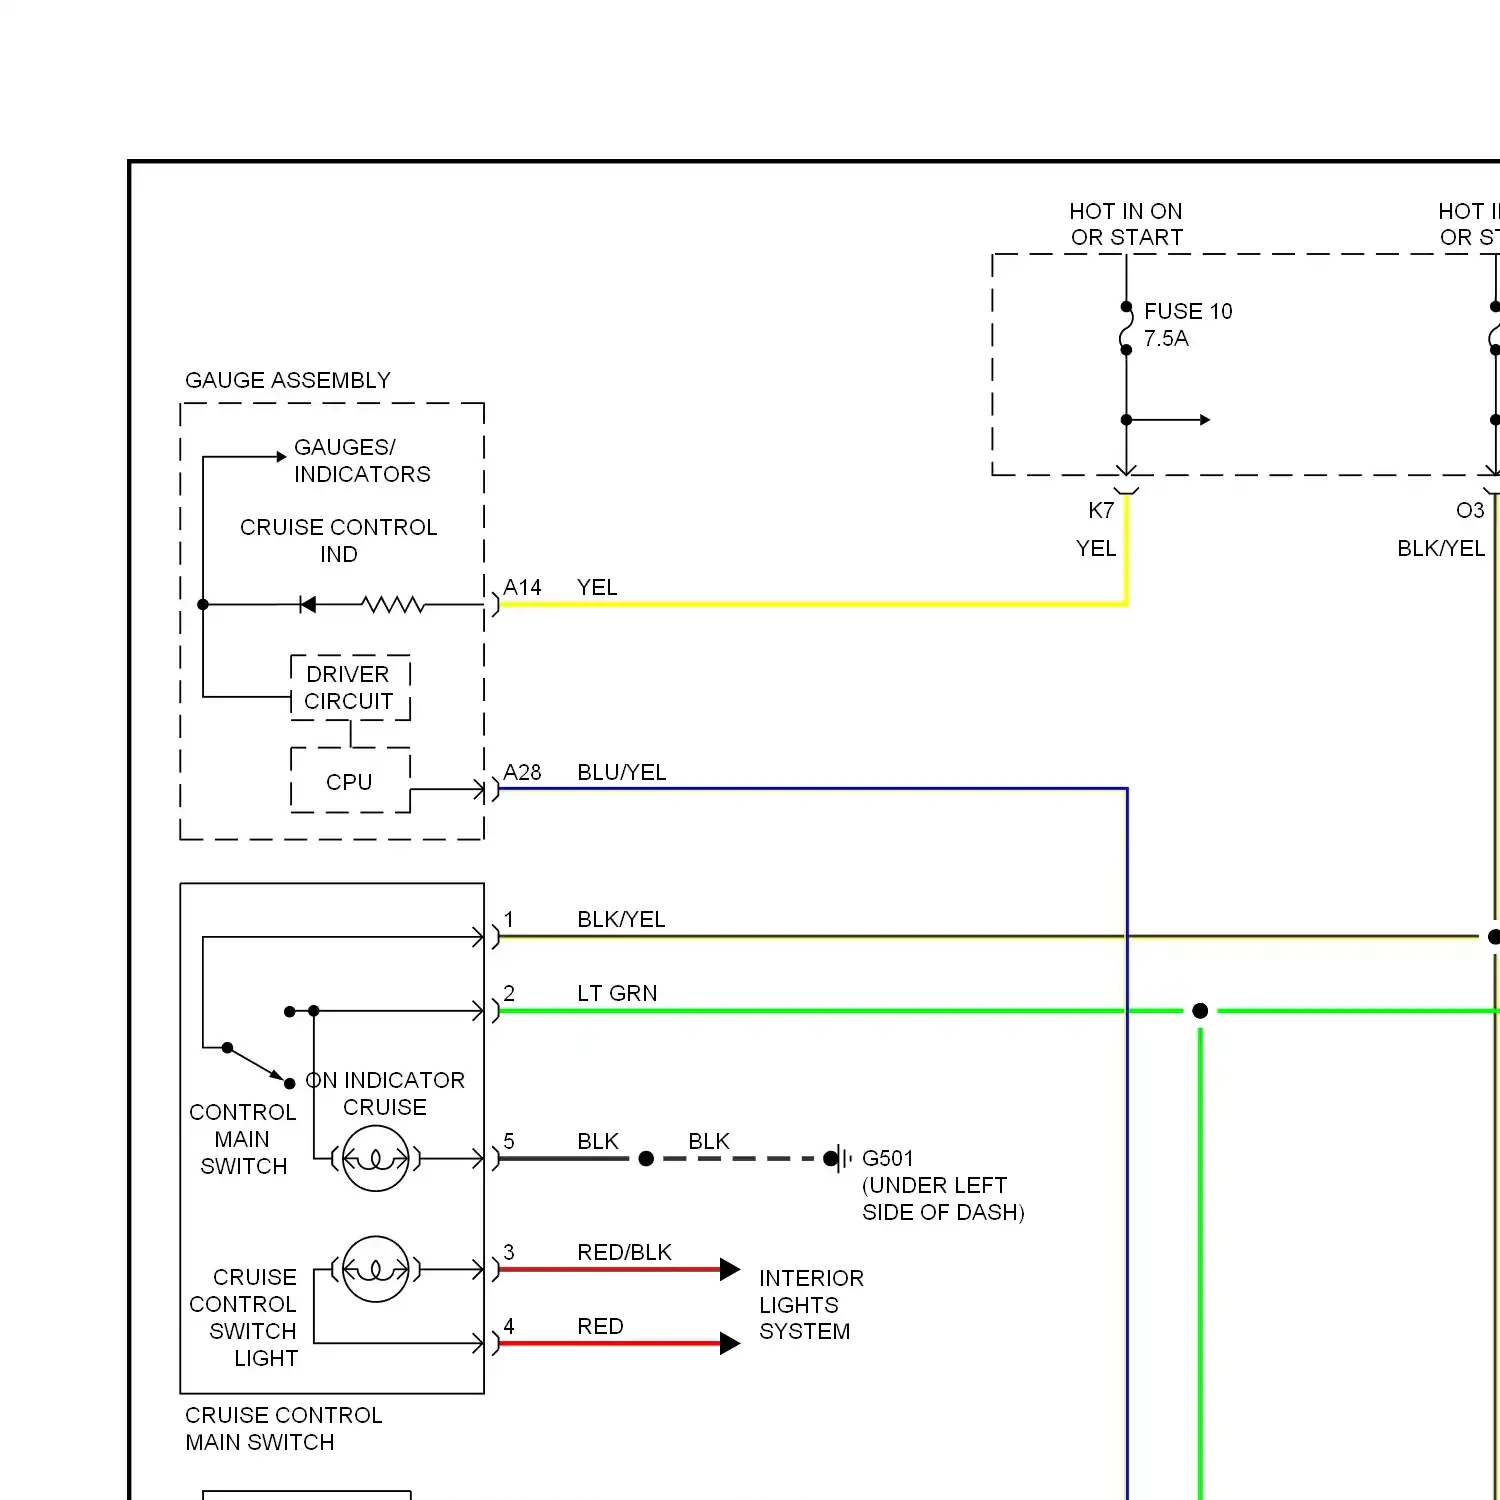Select pin number '5' on the BLK wire

509,1141
